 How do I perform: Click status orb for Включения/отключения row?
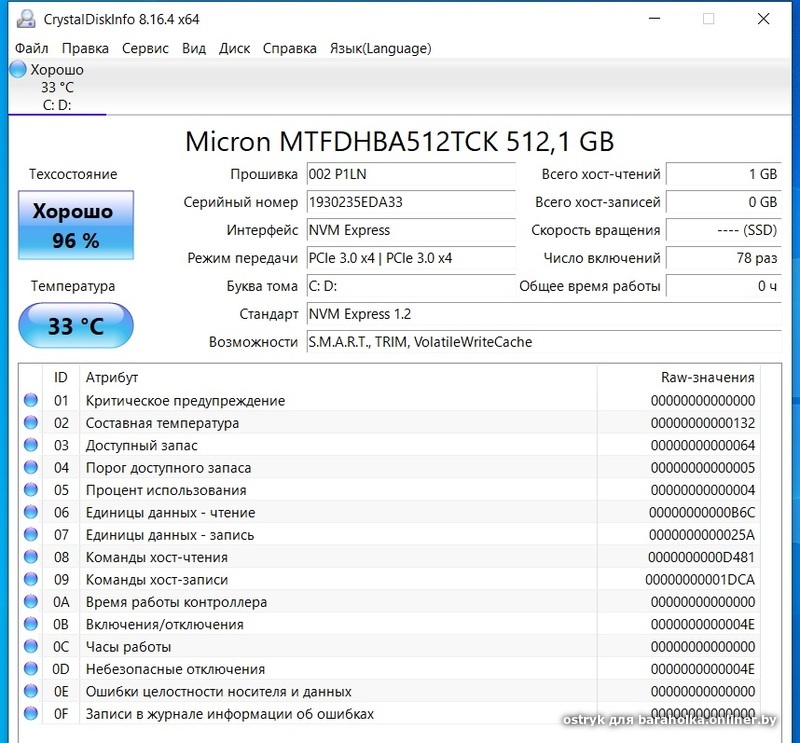(31, 624)
